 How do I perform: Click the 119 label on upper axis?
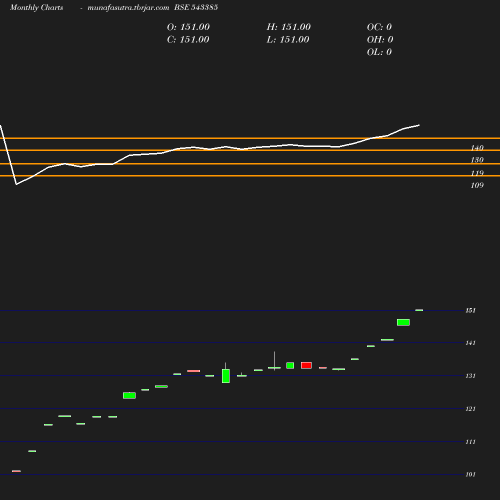coord(477,173)
